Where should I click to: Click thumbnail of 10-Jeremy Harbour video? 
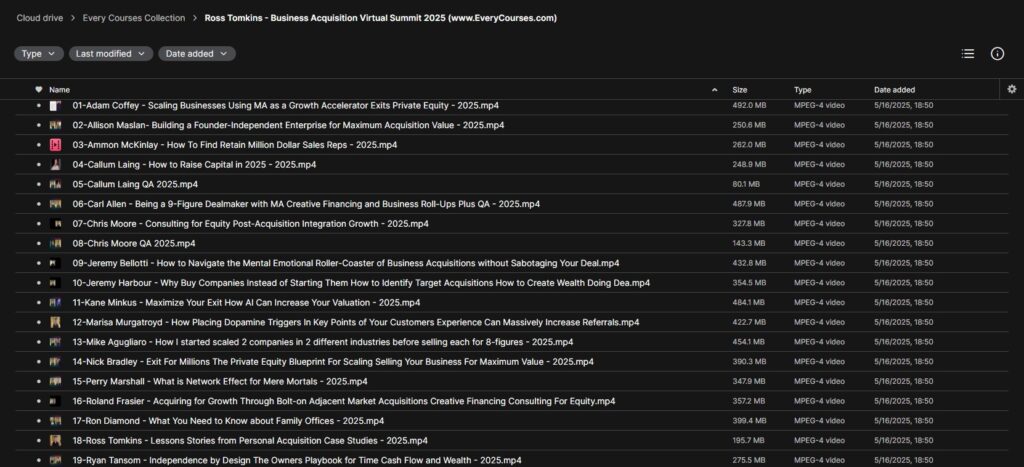tap(56, 283)
